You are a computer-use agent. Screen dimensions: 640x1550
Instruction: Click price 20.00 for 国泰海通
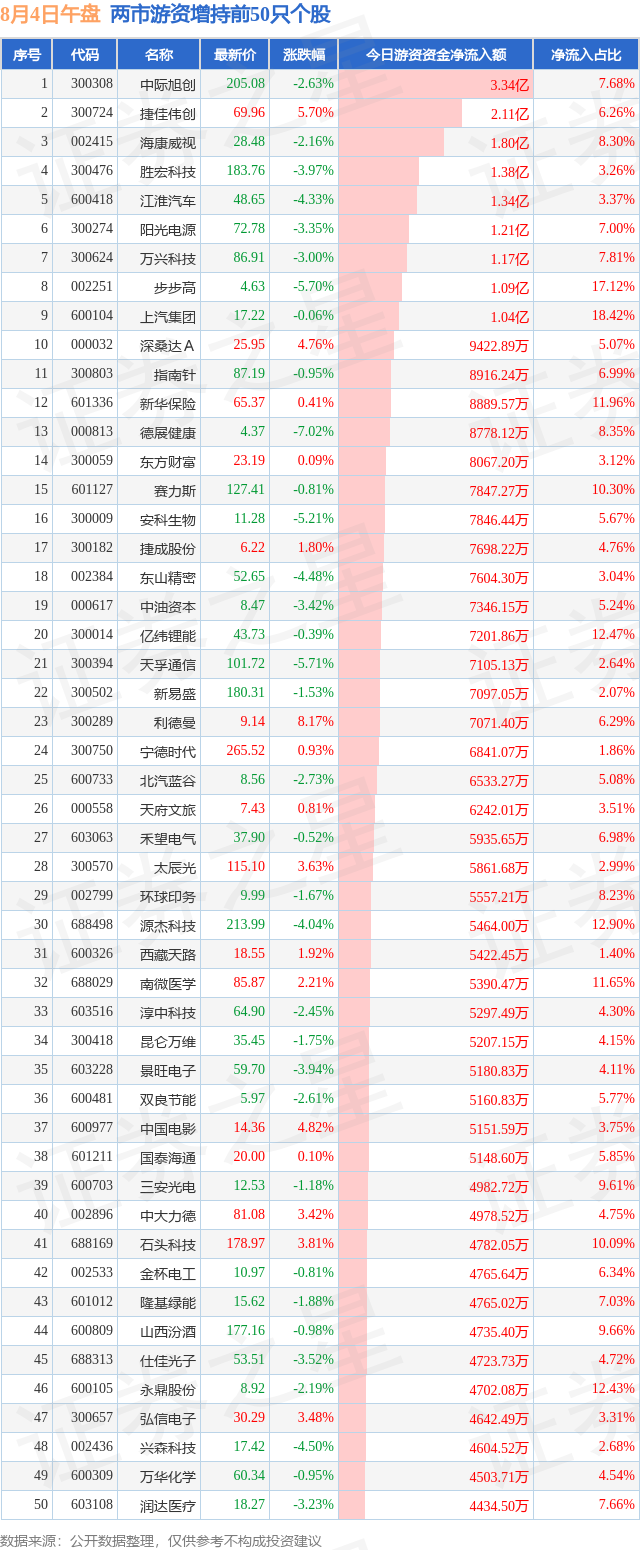click(249, 1157)
